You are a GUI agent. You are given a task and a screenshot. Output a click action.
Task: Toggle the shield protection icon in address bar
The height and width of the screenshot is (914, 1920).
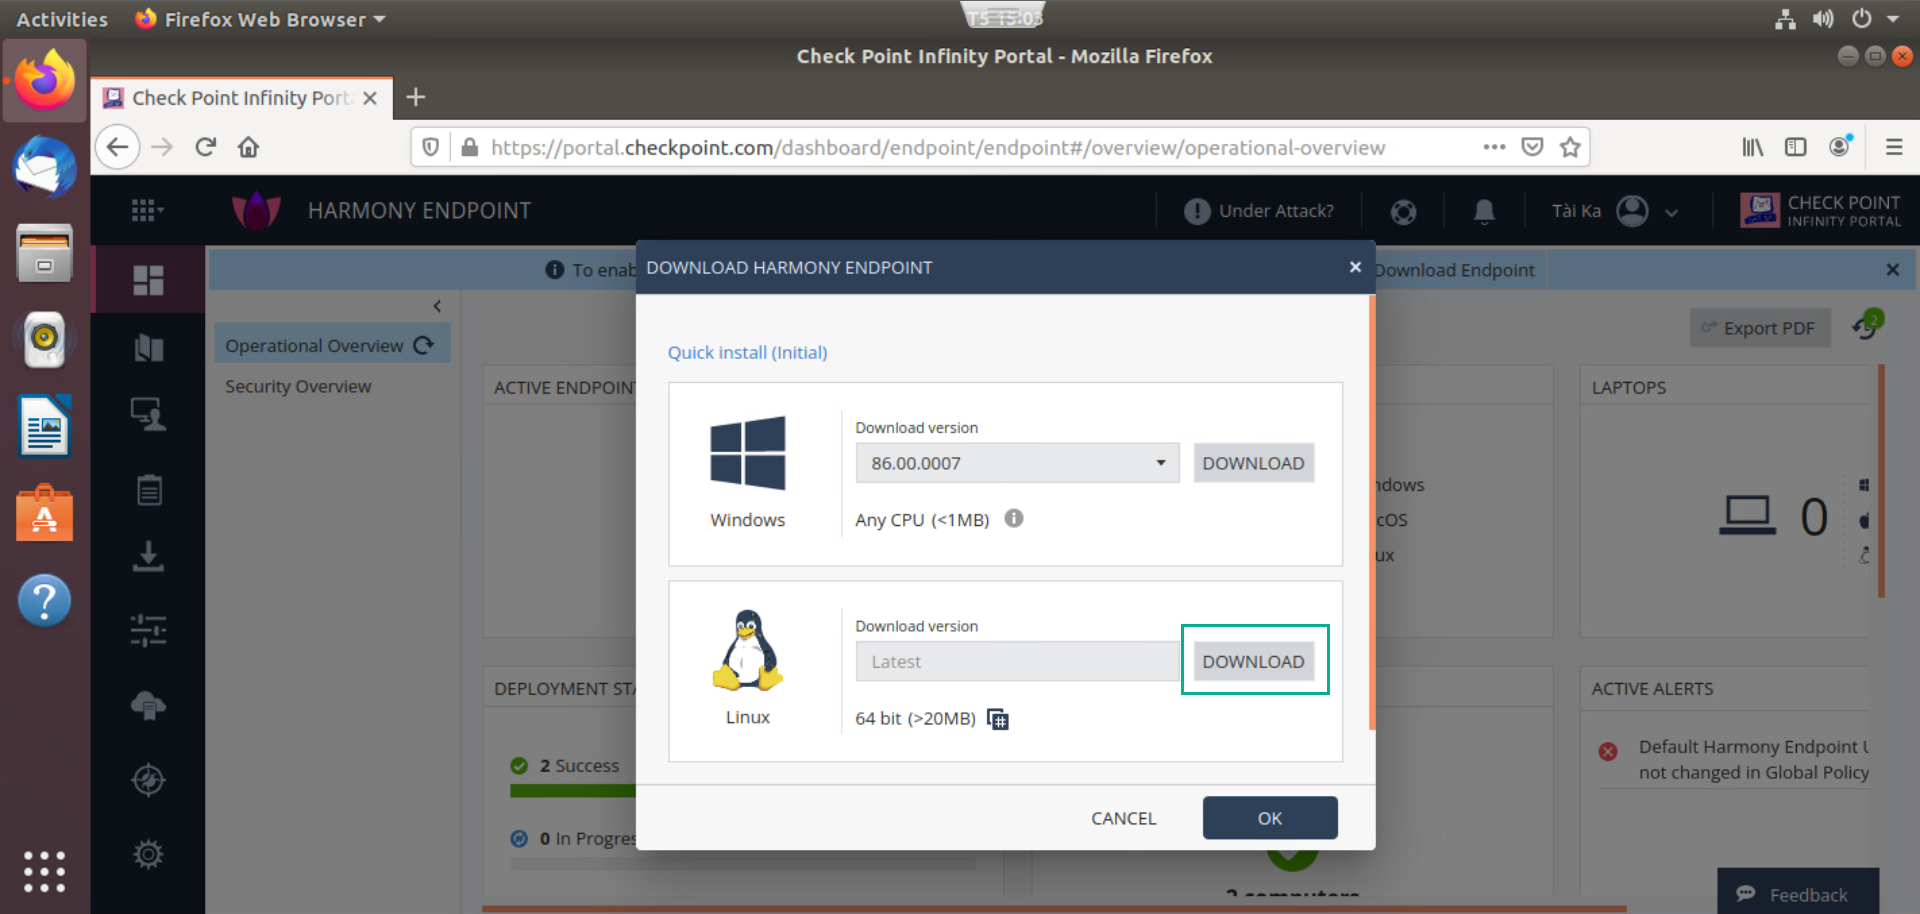(x=430, y=147)
